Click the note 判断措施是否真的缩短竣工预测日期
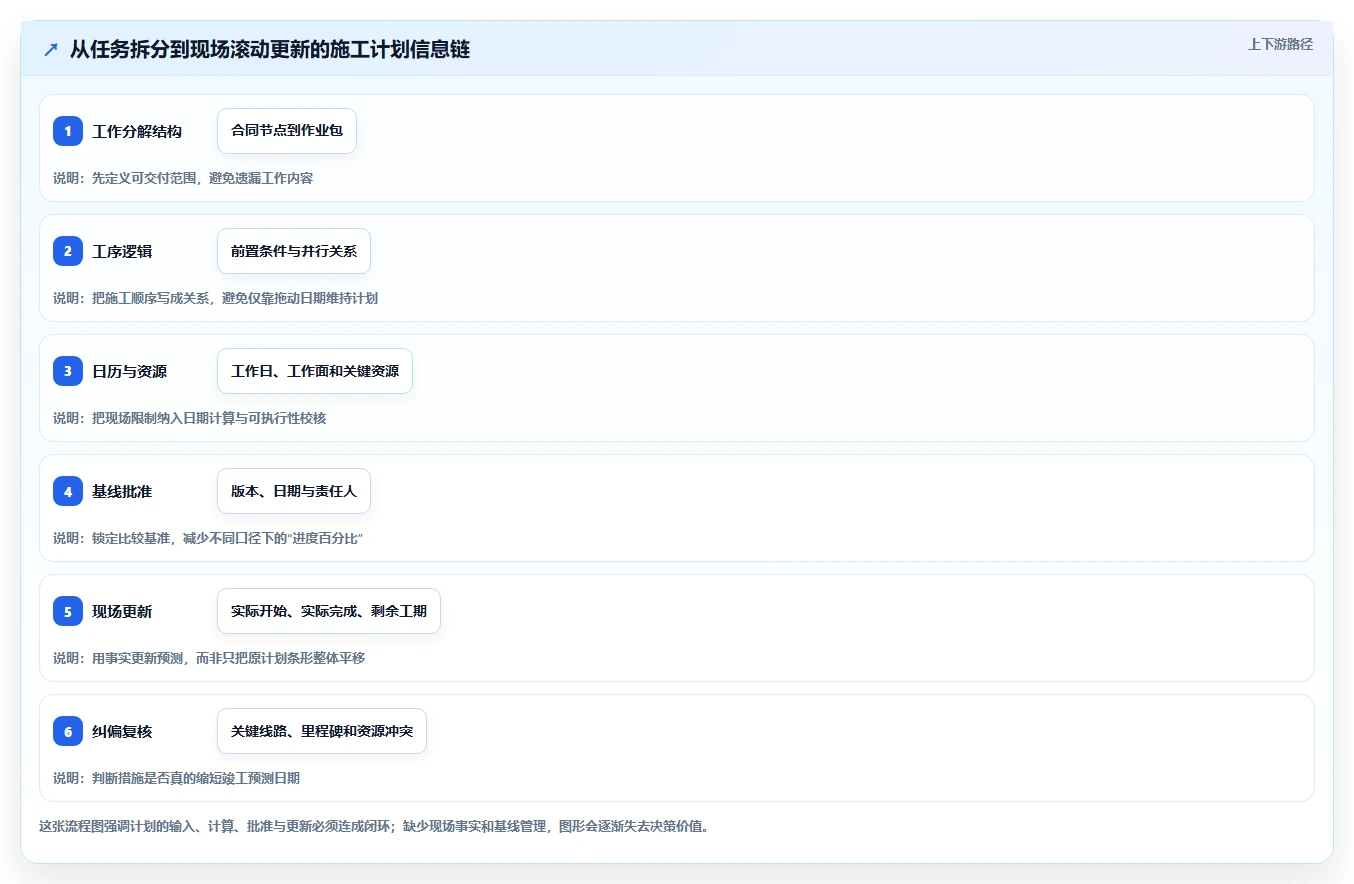Viewport: 1354px width, 884px height. [x=176, y=778]
